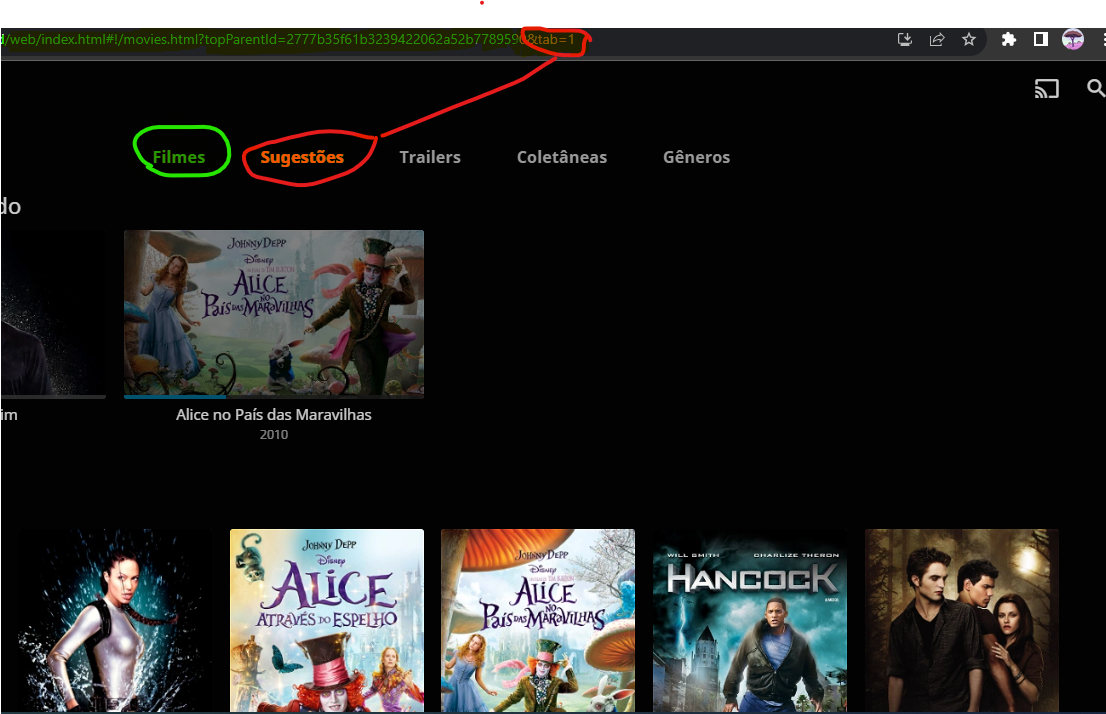Click the share page icon
Viewport: 1106px width, 714px height.
[937, 40]
